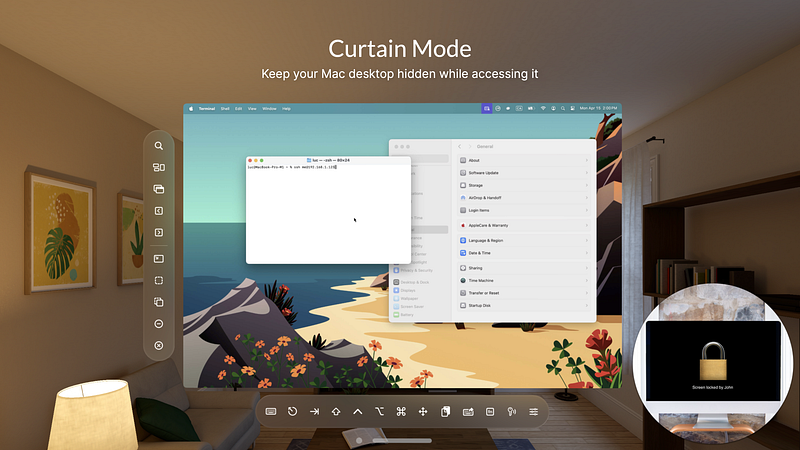This screenshot has width=800, height=450.
Task: Expand the AirDrop & Handoff row chevron
Action: (586, 198)
